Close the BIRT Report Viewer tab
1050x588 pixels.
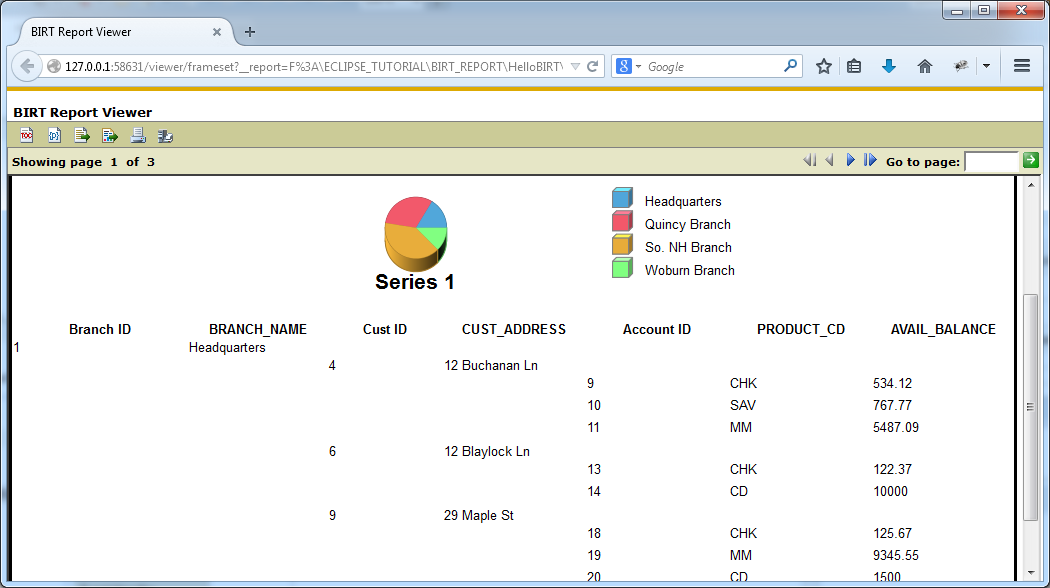click(217, 31)
